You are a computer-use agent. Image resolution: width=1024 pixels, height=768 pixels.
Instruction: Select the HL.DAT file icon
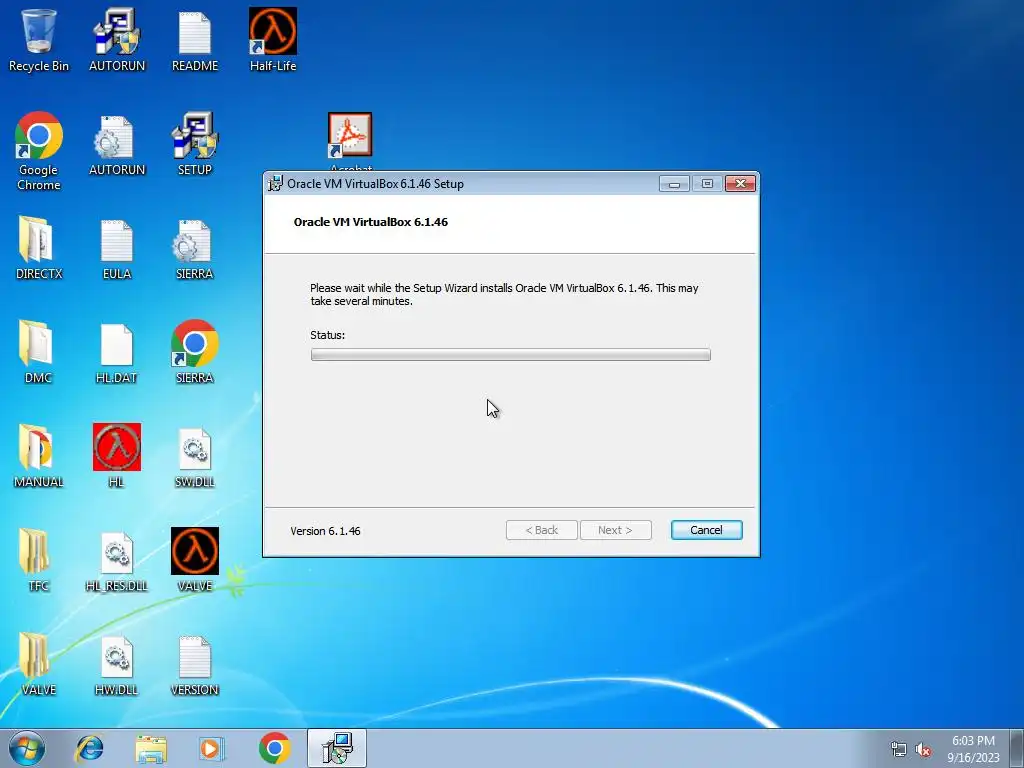[117, 353]
